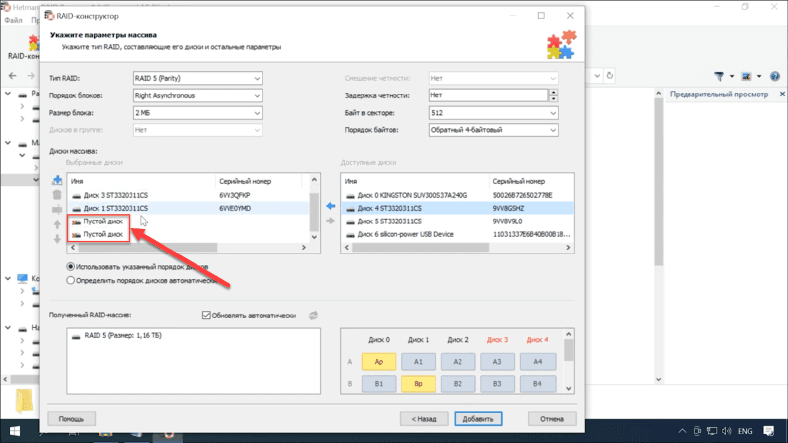
Task: Click the refresh icon next to auto update
Action: [x=313, y=315]
